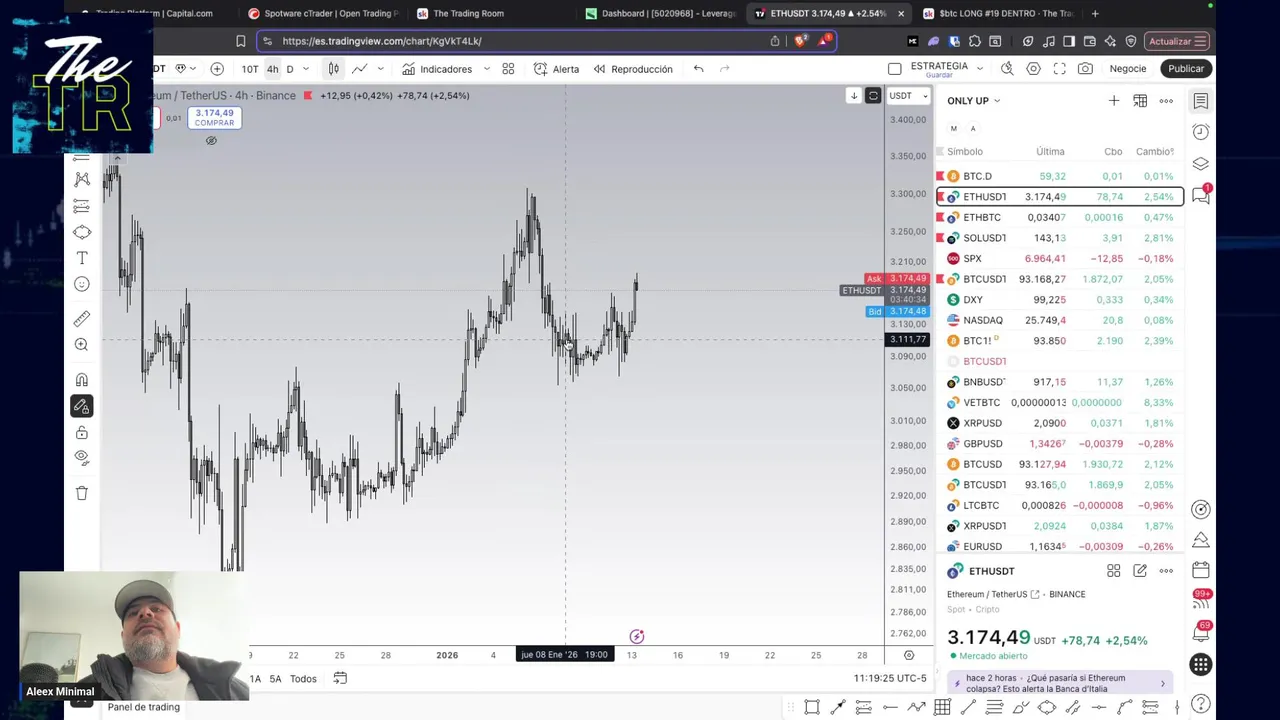Select the 5A date range

(275, 679)
